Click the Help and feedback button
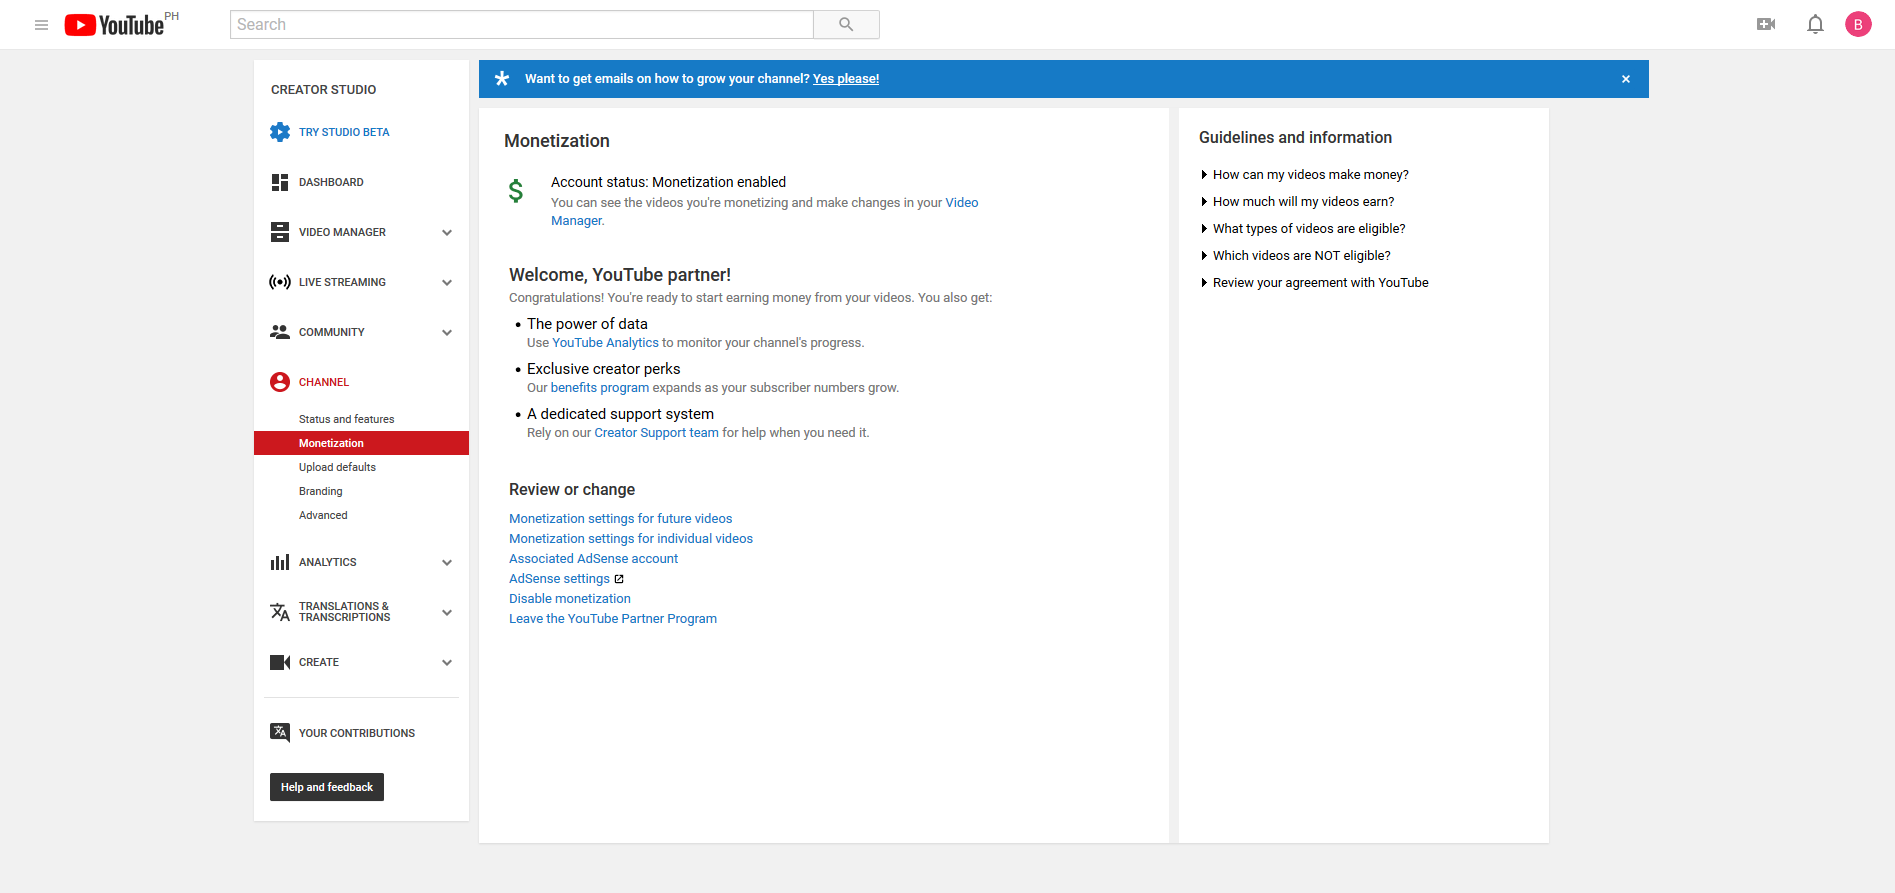 coord(327,787)
